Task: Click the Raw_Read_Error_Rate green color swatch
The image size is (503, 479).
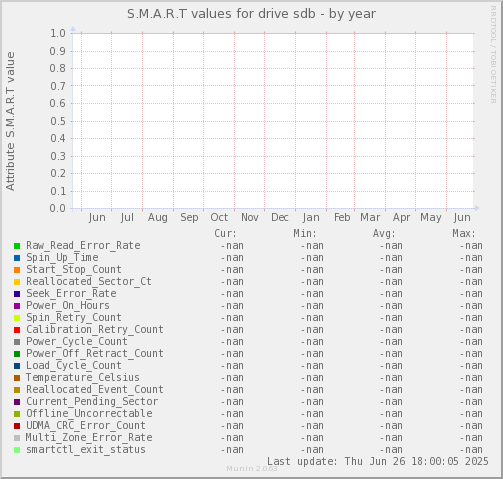Action: click(17, 246)
